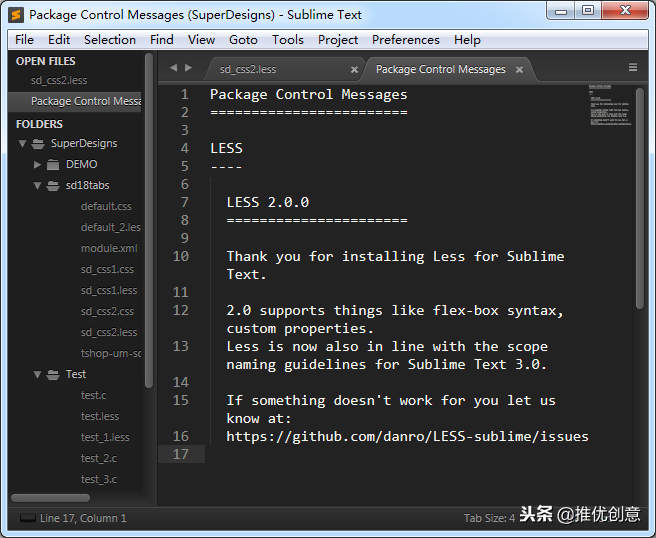The image size is (656, 538).
Task: Open the Goto menu
Action: [x=243, y=40]
